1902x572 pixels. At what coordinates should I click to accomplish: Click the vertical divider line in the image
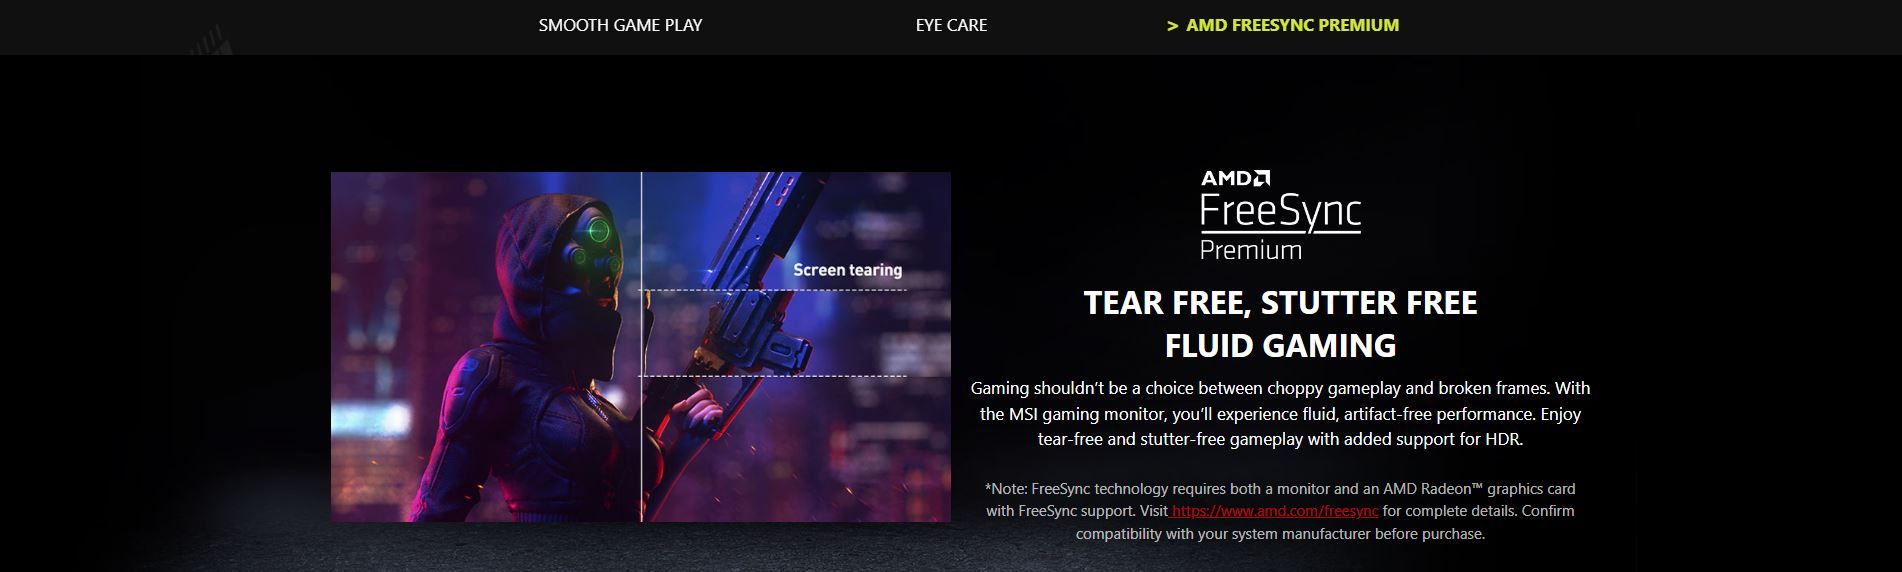641,347
